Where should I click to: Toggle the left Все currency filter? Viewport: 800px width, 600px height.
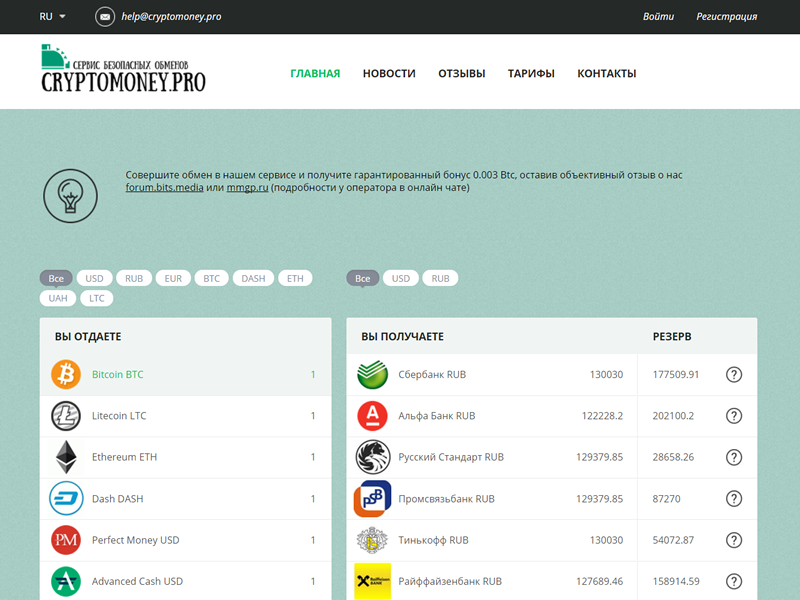point(56,278)
